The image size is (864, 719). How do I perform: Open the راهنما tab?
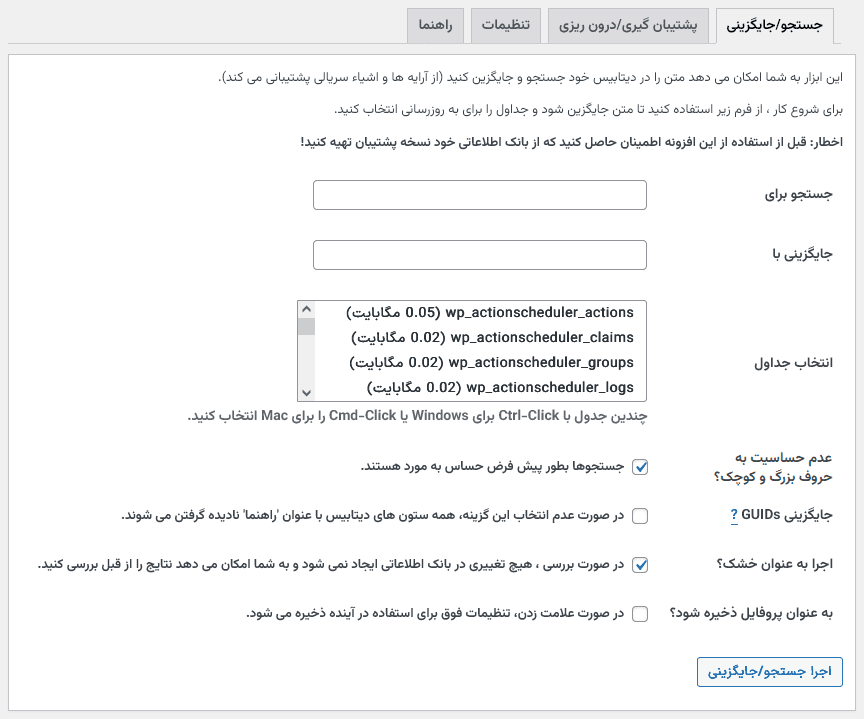point(435,25)
